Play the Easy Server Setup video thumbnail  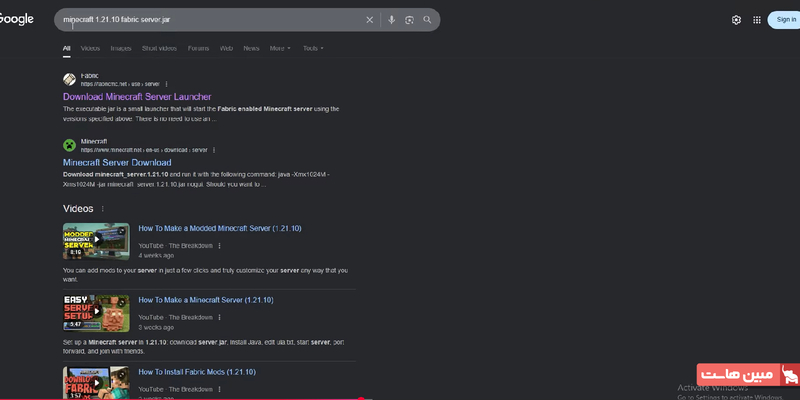click(x=96, y=312)
